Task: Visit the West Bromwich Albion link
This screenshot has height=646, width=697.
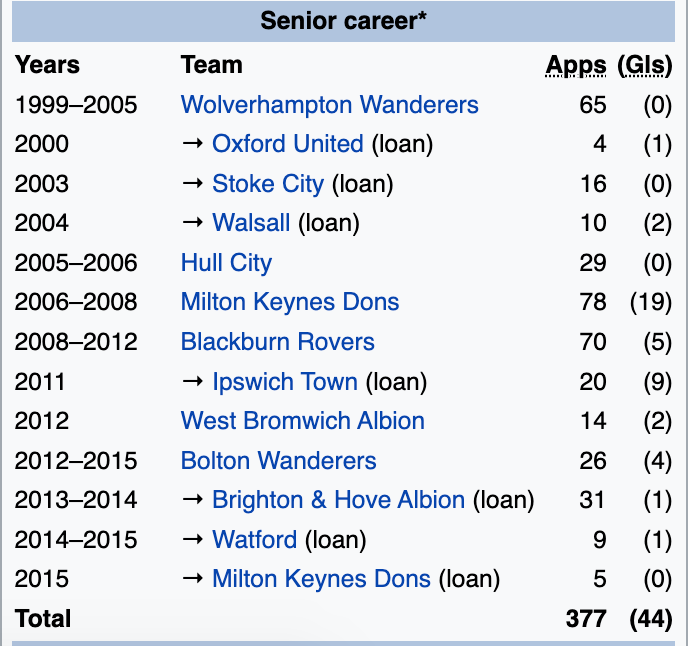Action: point(302,421)
